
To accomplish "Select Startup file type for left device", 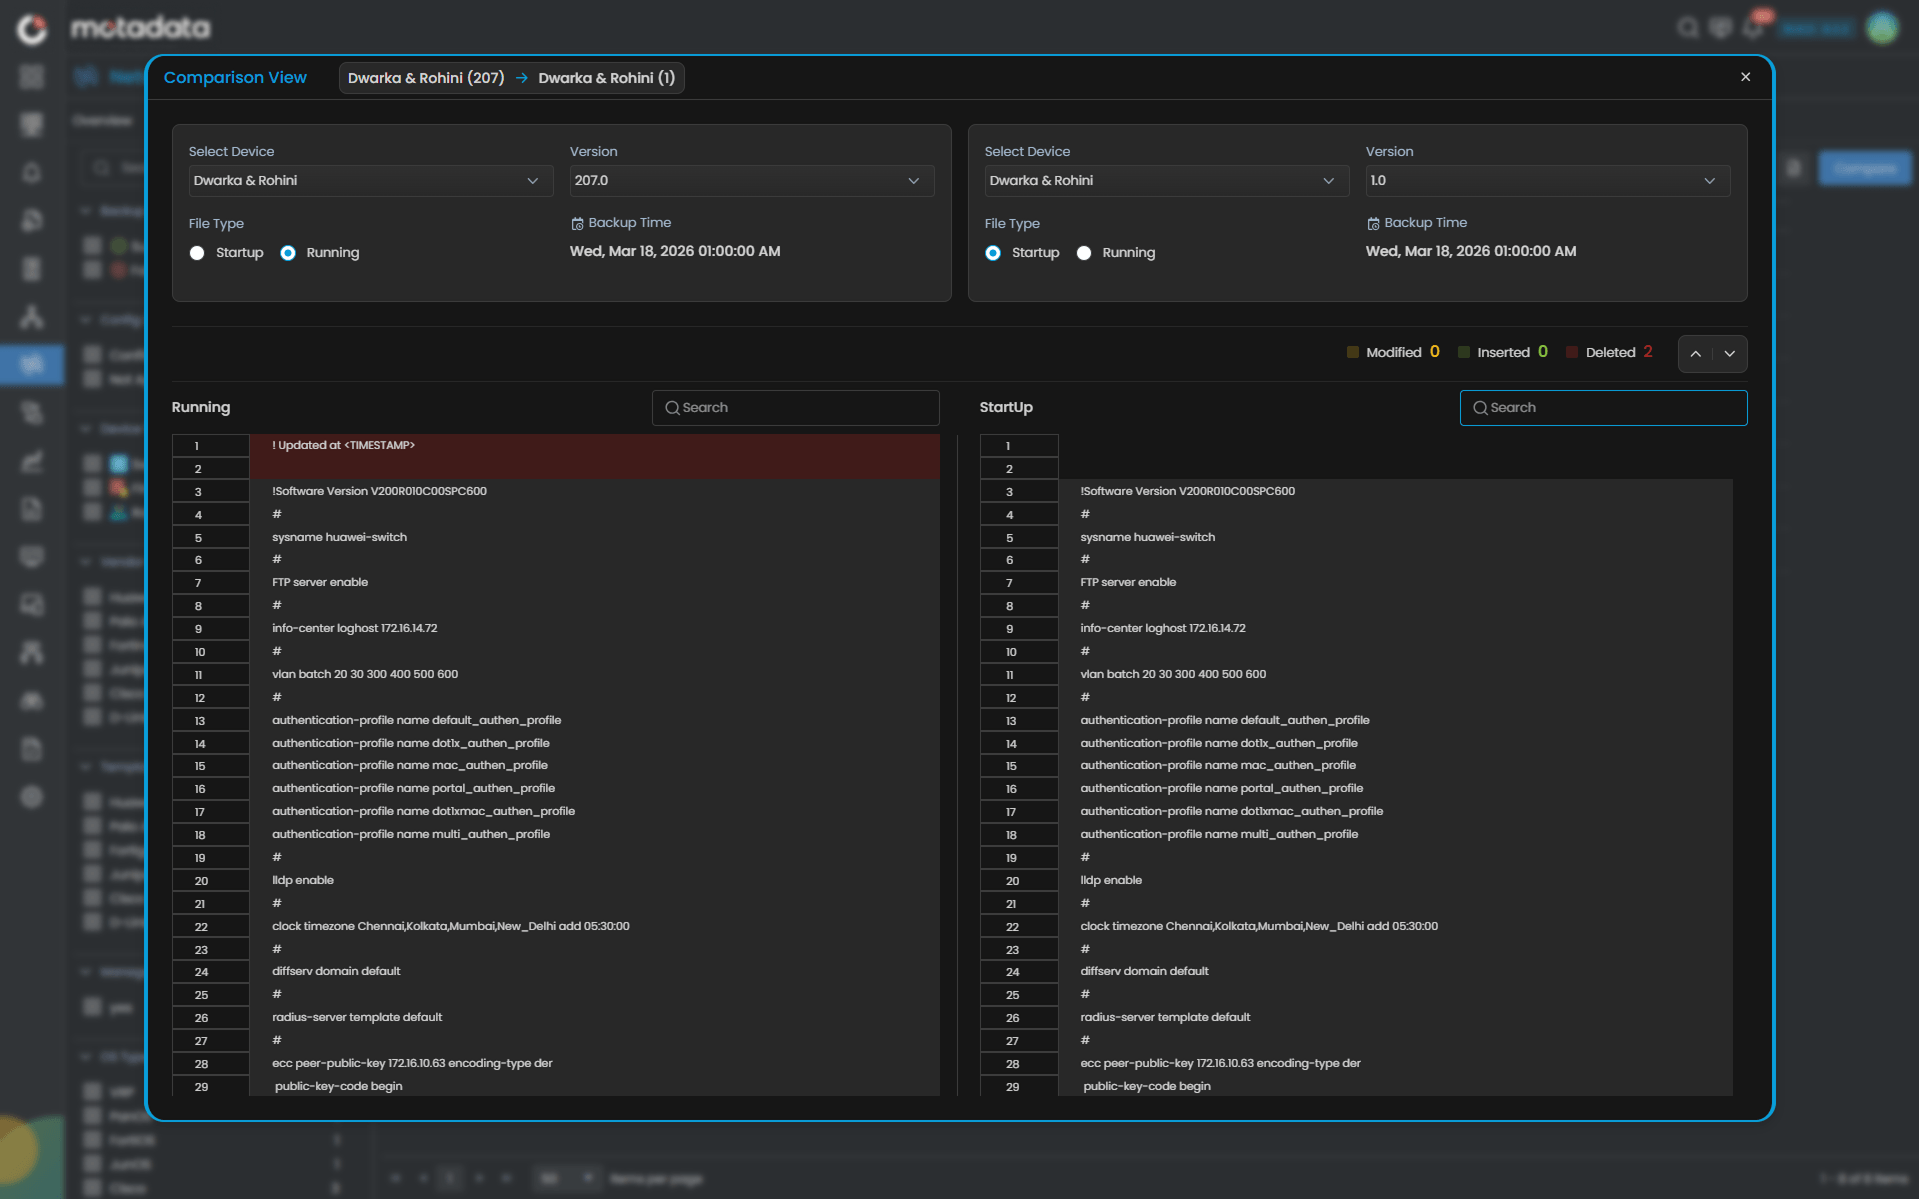I will coord(197,253).
